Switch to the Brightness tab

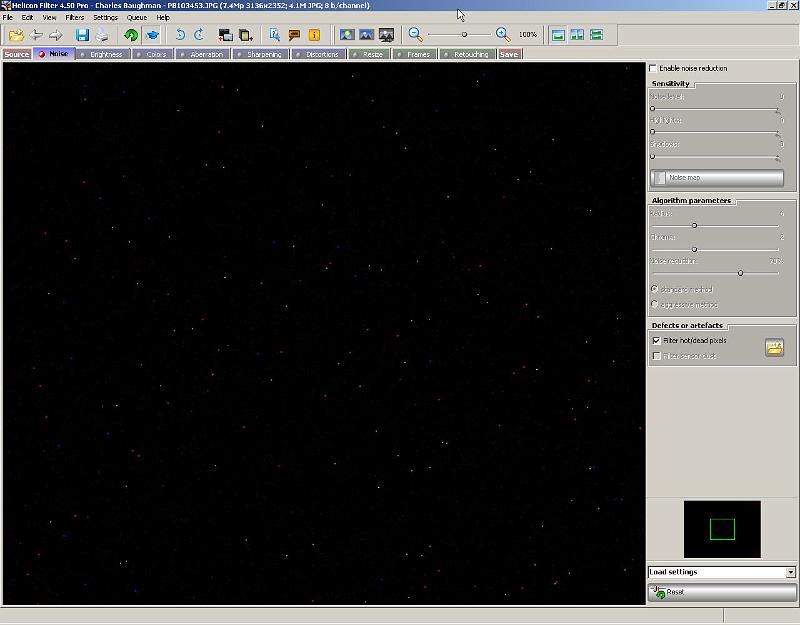tap(105, 54)
